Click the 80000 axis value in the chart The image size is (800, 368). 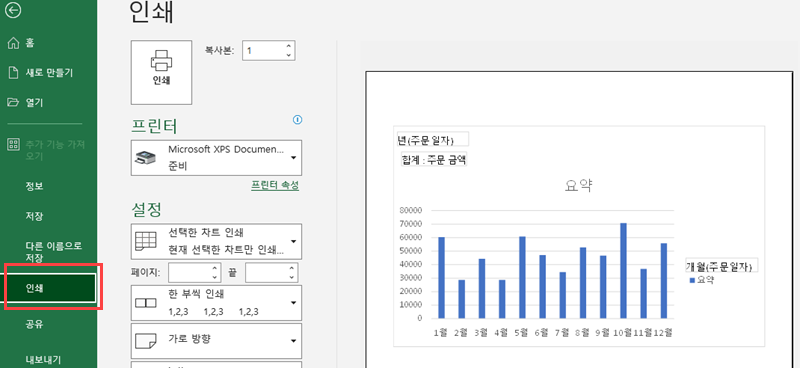pyautogui.click(x=412, y=210)
